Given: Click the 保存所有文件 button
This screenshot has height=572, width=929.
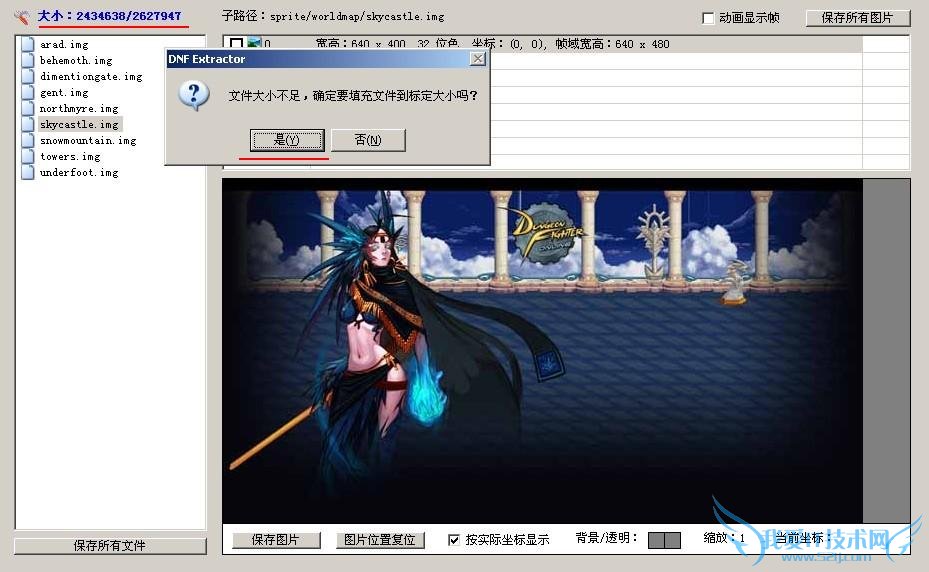Looking at the screenshot, I should click(x=110, y=546).
